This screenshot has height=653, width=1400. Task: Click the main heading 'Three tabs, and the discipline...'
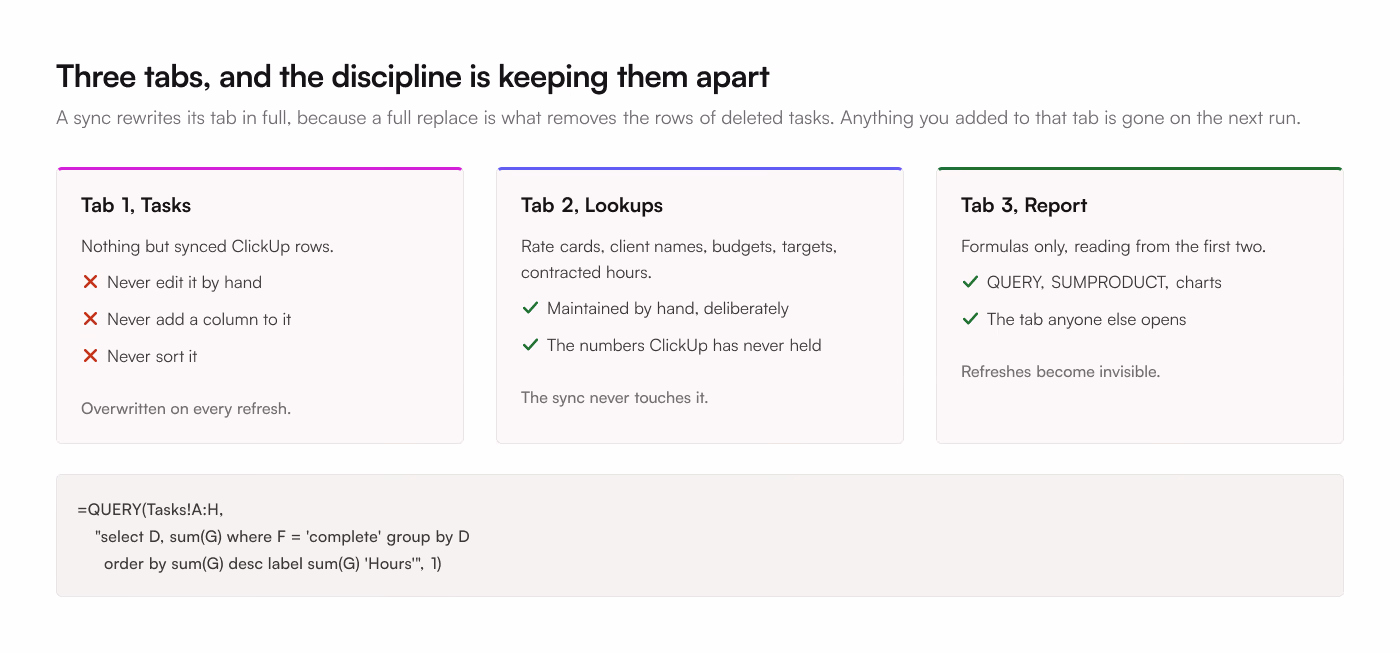pos(413,77)
